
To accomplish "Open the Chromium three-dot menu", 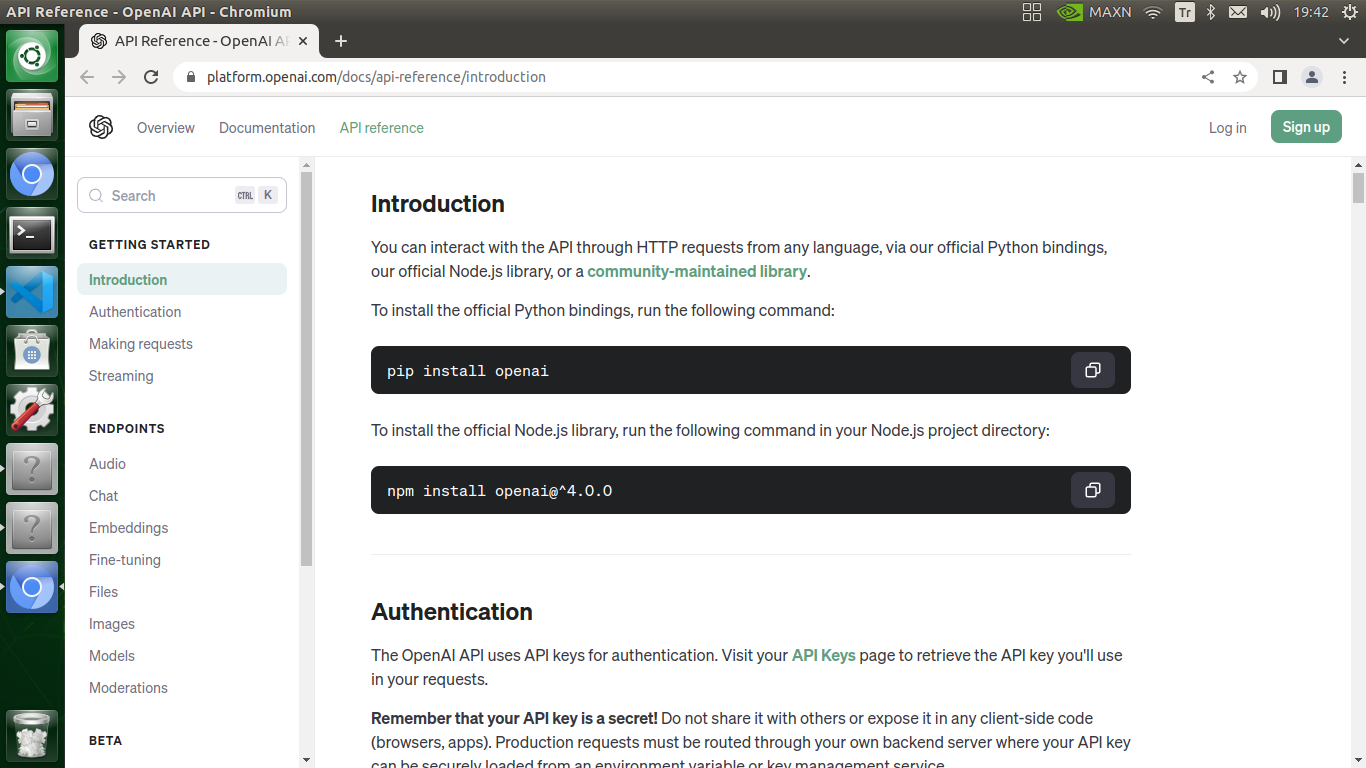I will tap(1344, 77).
